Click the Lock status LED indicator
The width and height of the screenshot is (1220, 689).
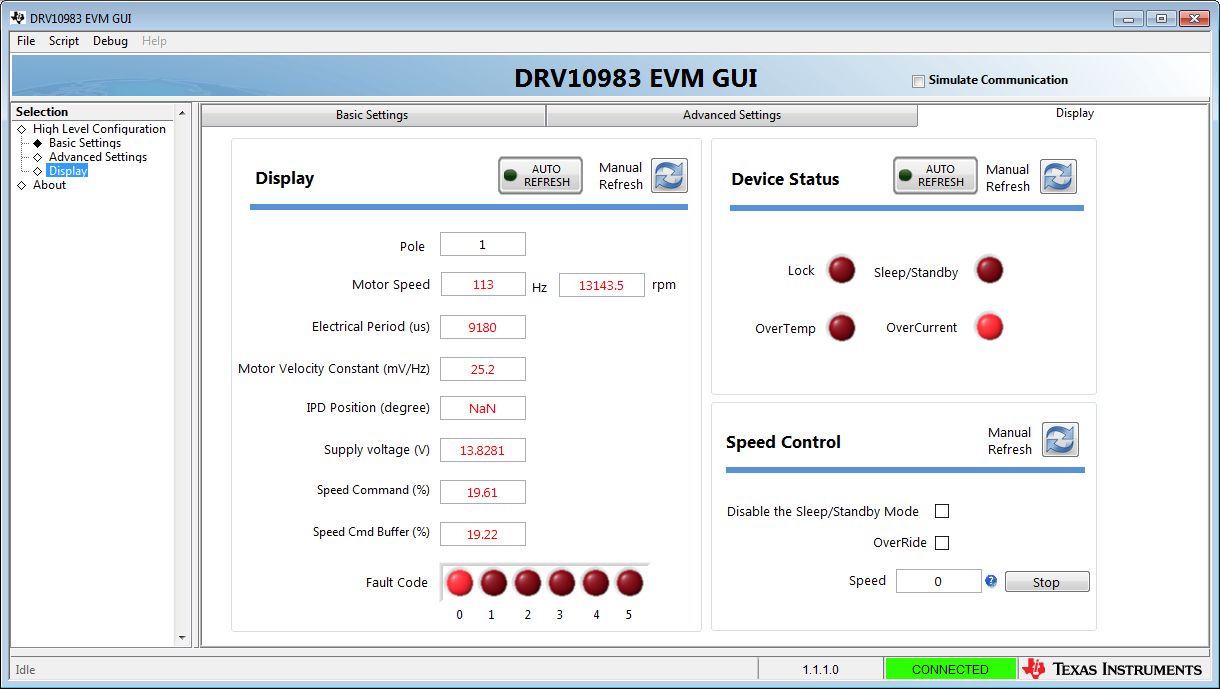tap(842, 270)
